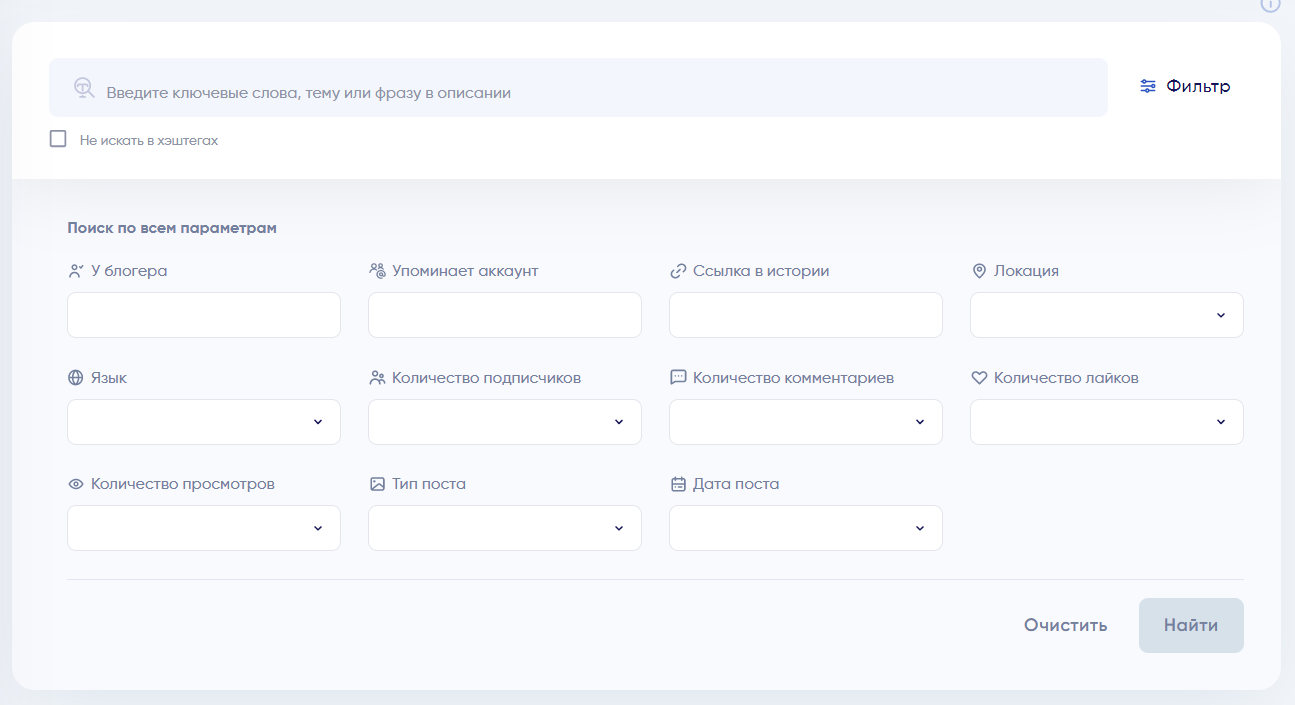Expand the Тип поста dropdown
This screenshot has width=1295, height=705.
(504, 528)
